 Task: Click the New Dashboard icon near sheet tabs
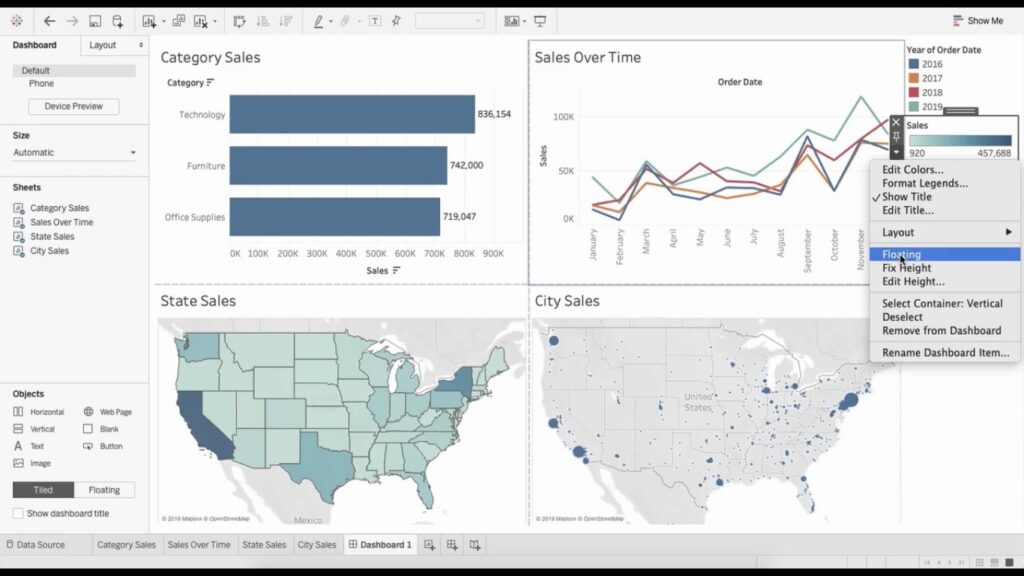450,545
